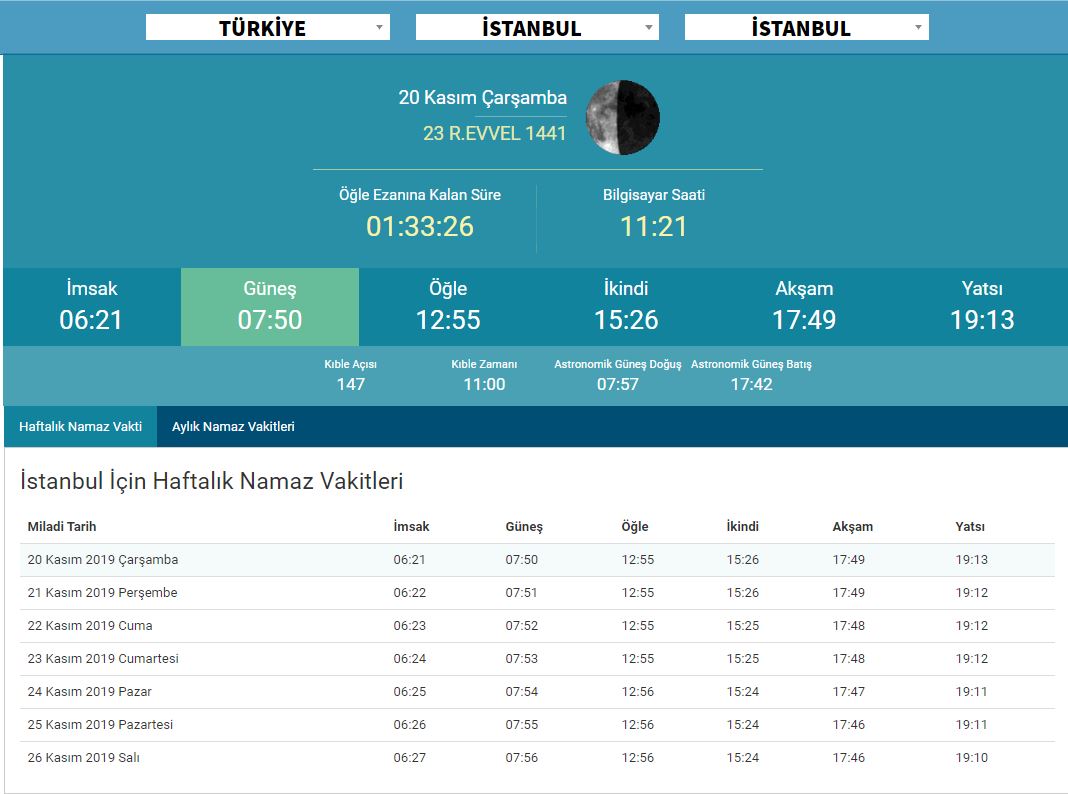Expand the first İSTANBUL city dropdown

(537, 28)
